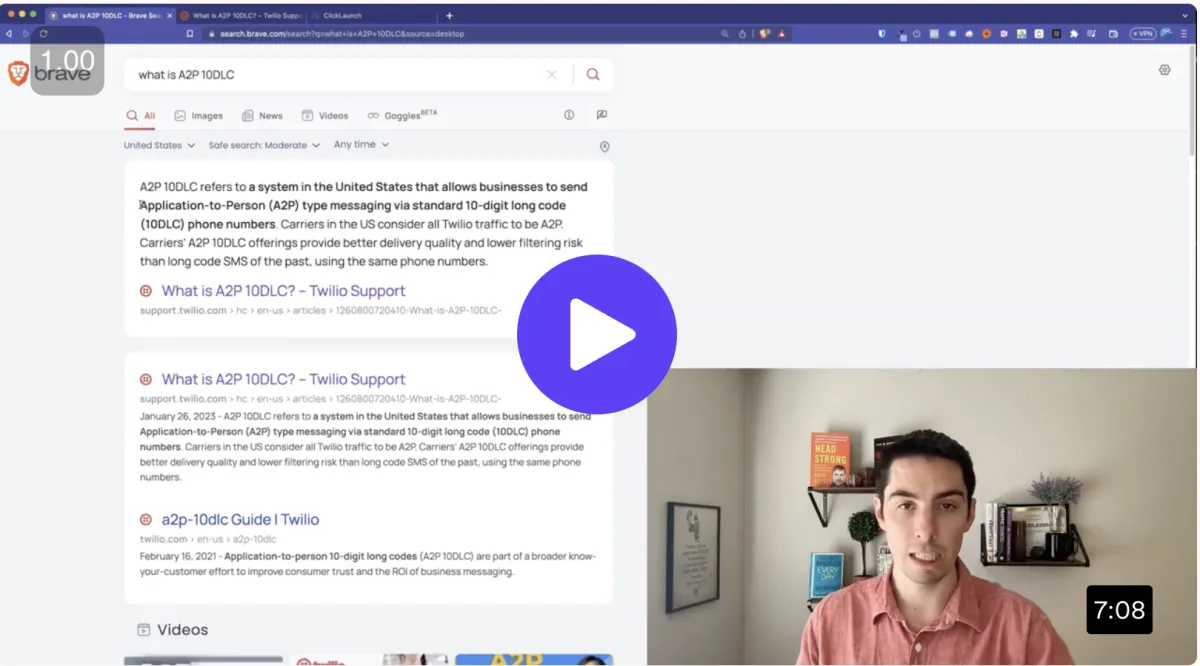Click the 1.00 playback speed badge
This screenshot has width=1200, height=666.
coord(67,61)
